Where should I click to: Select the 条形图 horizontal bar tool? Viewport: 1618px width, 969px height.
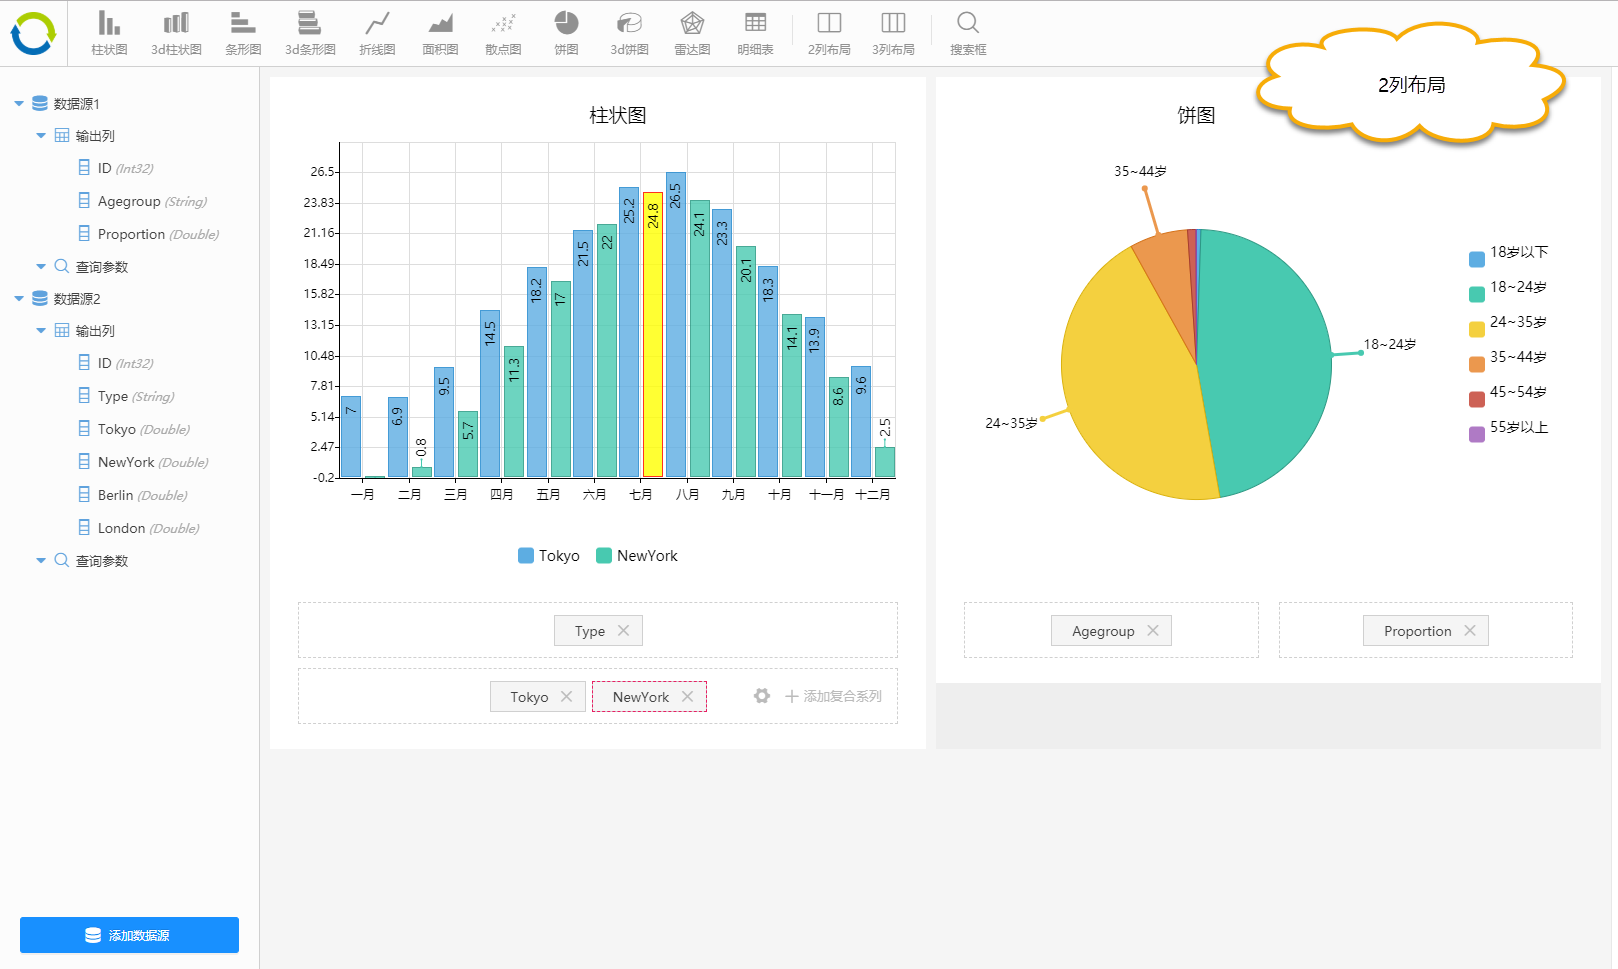click(243, 33)
